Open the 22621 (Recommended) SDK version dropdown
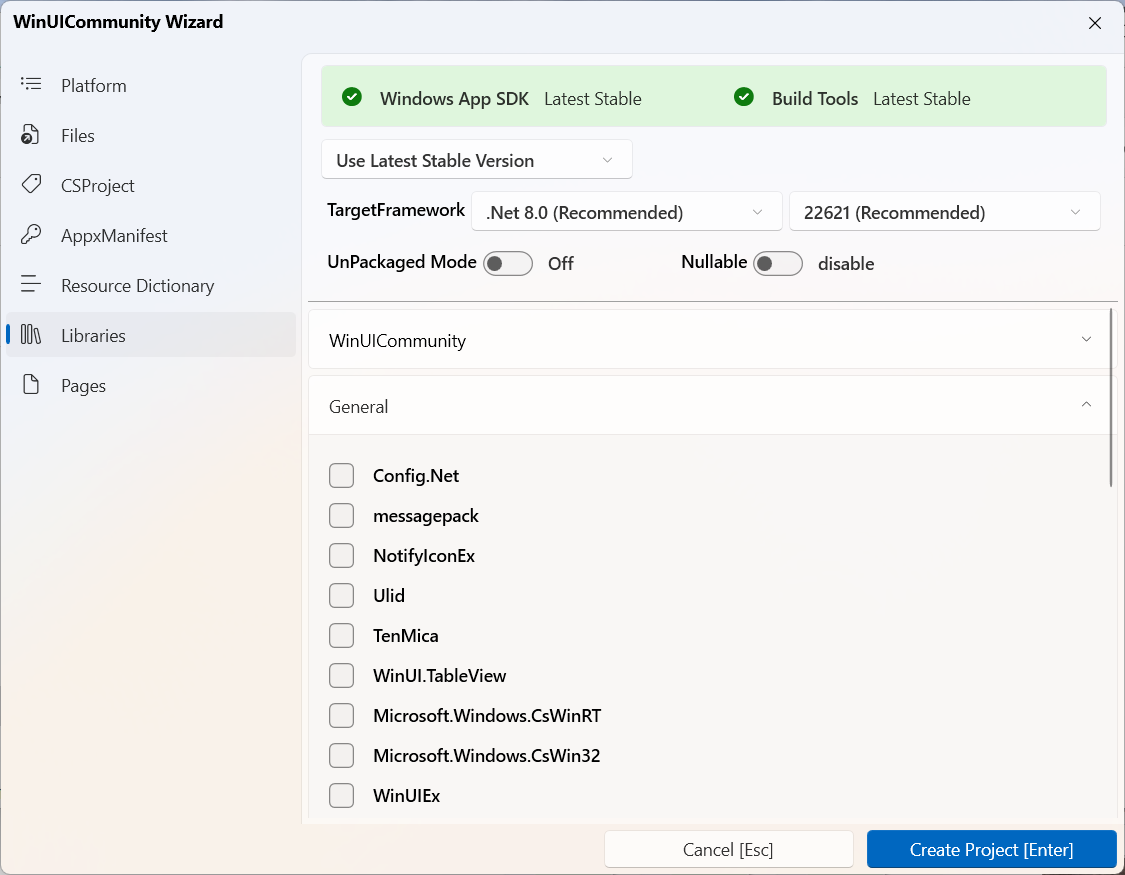 pos(944,212)
